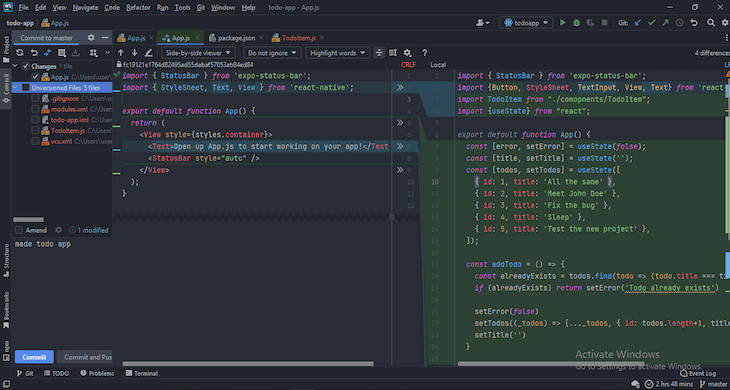Collapse unchanged fragments in diff
The height and width of the screenshot is (390, 730).
pos(379,53)
